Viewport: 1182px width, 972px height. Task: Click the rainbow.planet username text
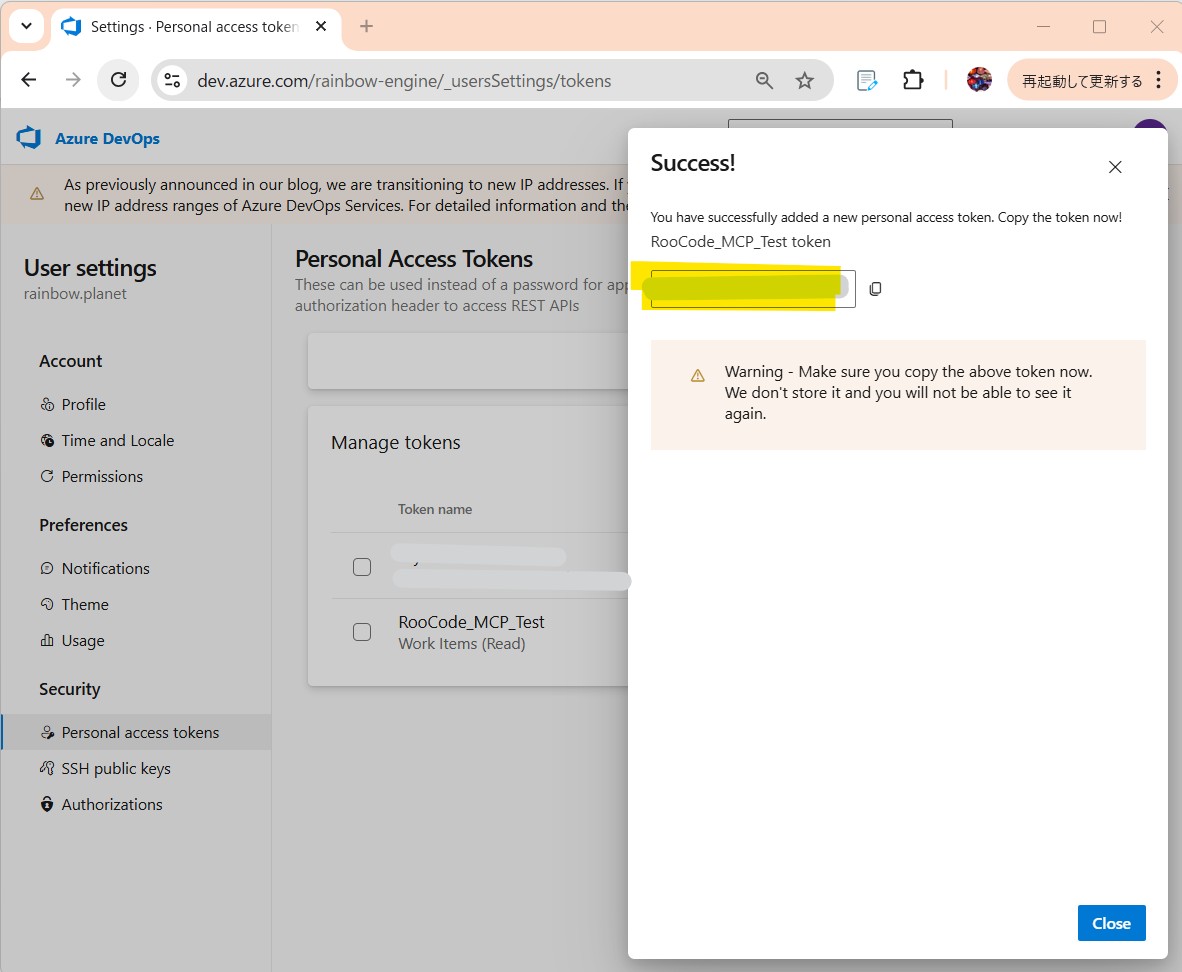[x=75, y=293]
